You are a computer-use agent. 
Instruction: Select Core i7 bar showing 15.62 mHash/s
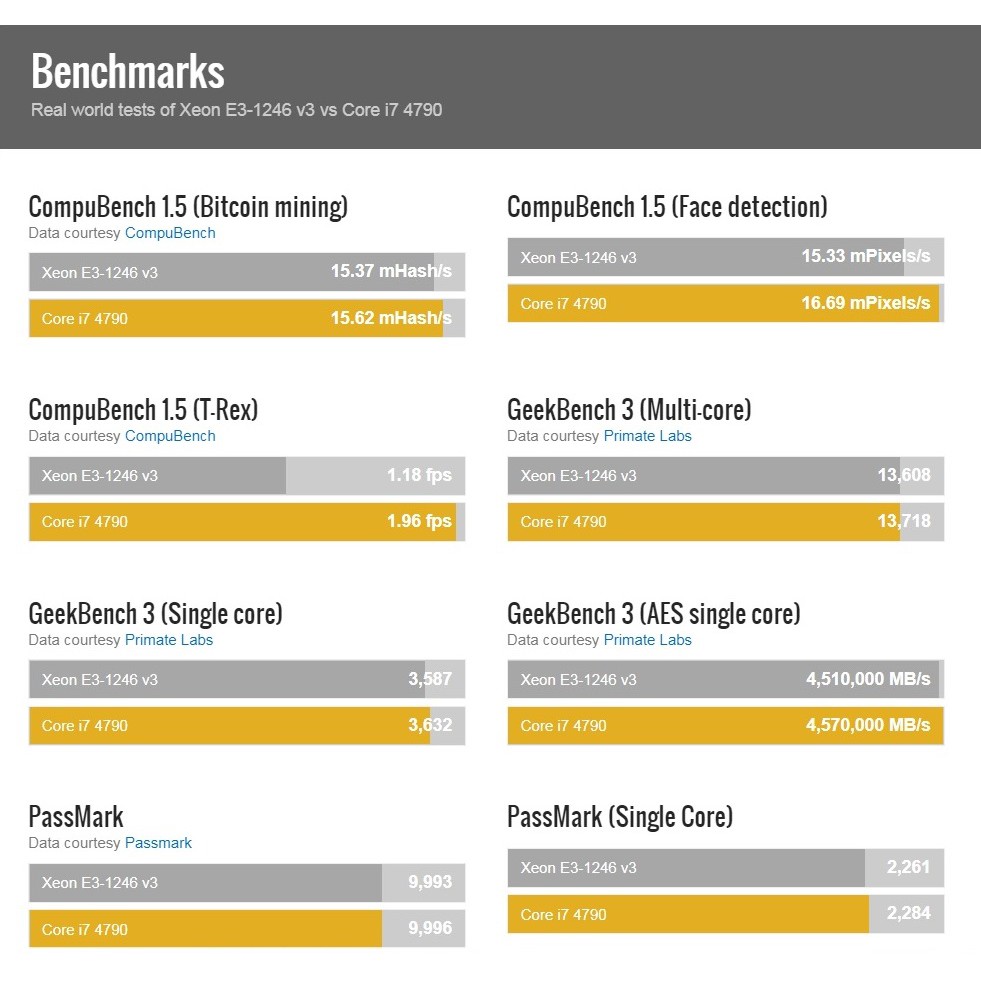[246, 319]
